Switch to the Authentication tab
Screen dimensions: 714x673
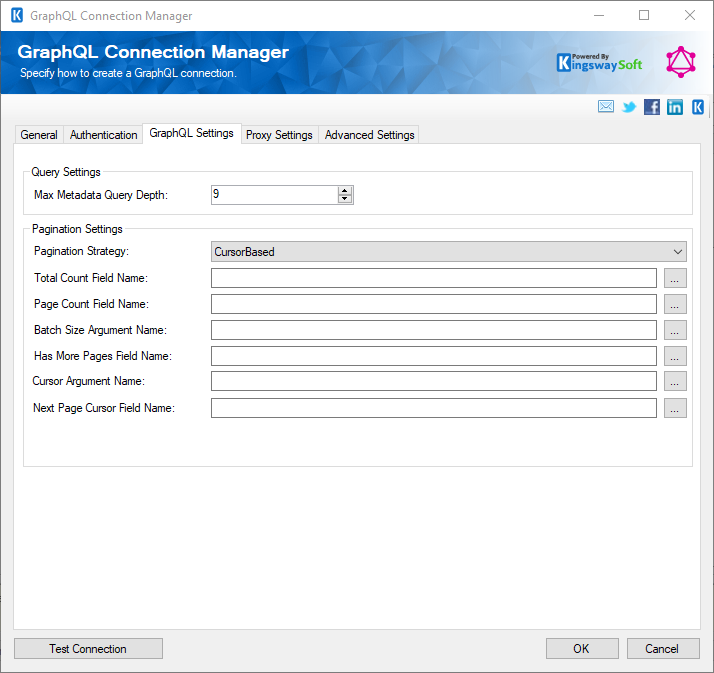pos(103,135)
